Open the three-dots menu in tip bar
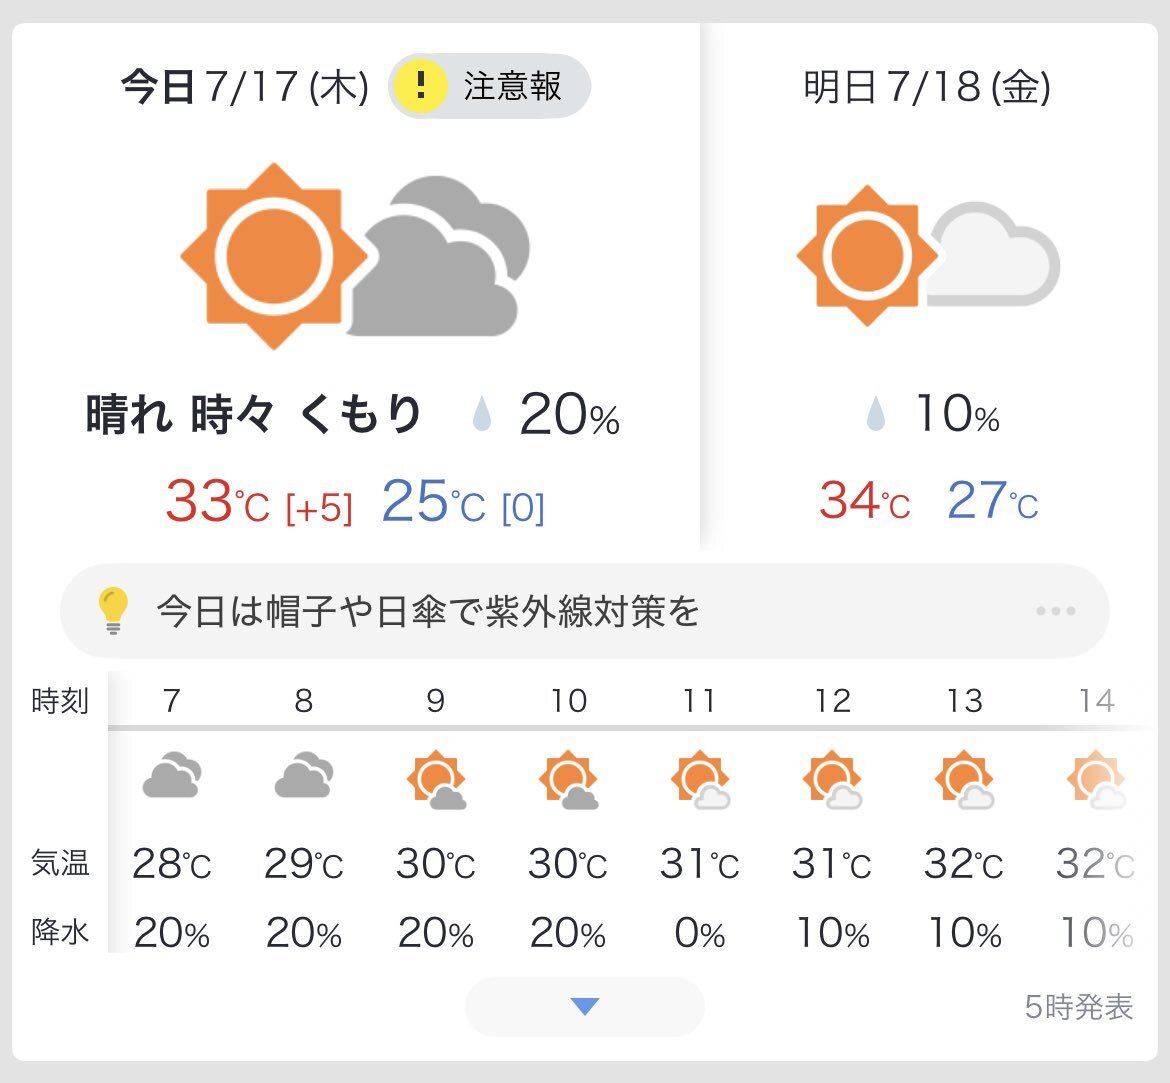This screenshot has height=1083, width=1170. tap(1056, 611)
